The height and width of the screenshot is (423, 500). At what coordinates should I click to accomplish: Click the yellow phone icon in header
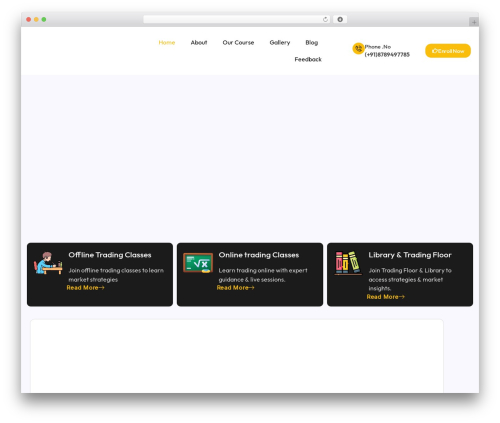pyautogui.click(x=358, y=49)
